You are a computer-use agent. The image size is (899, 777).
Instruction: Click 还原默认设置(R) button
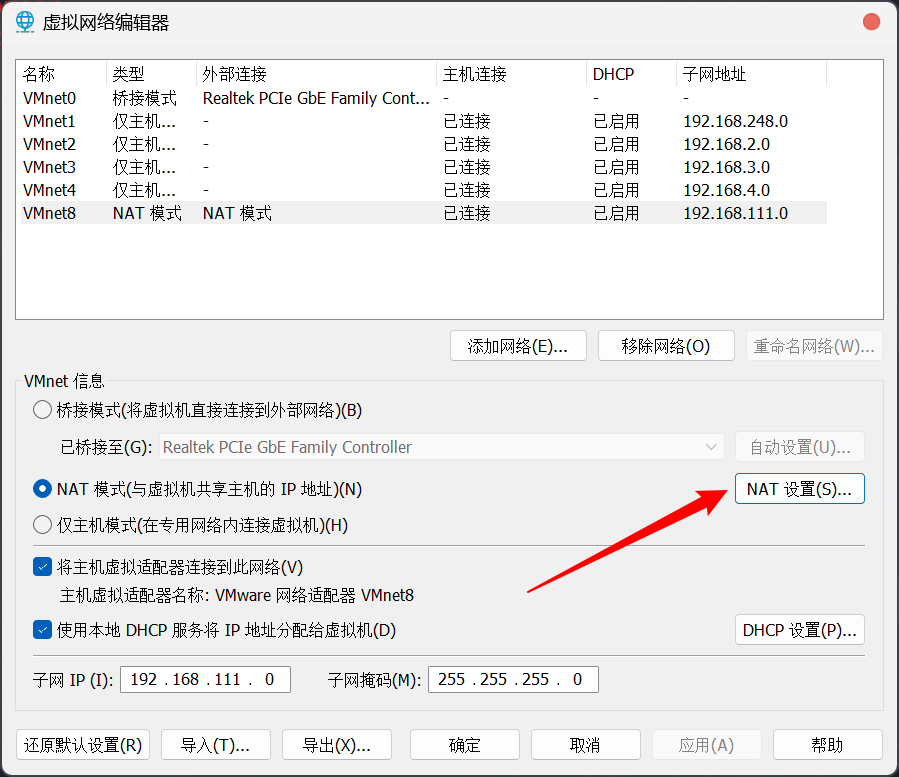[83, 744]
